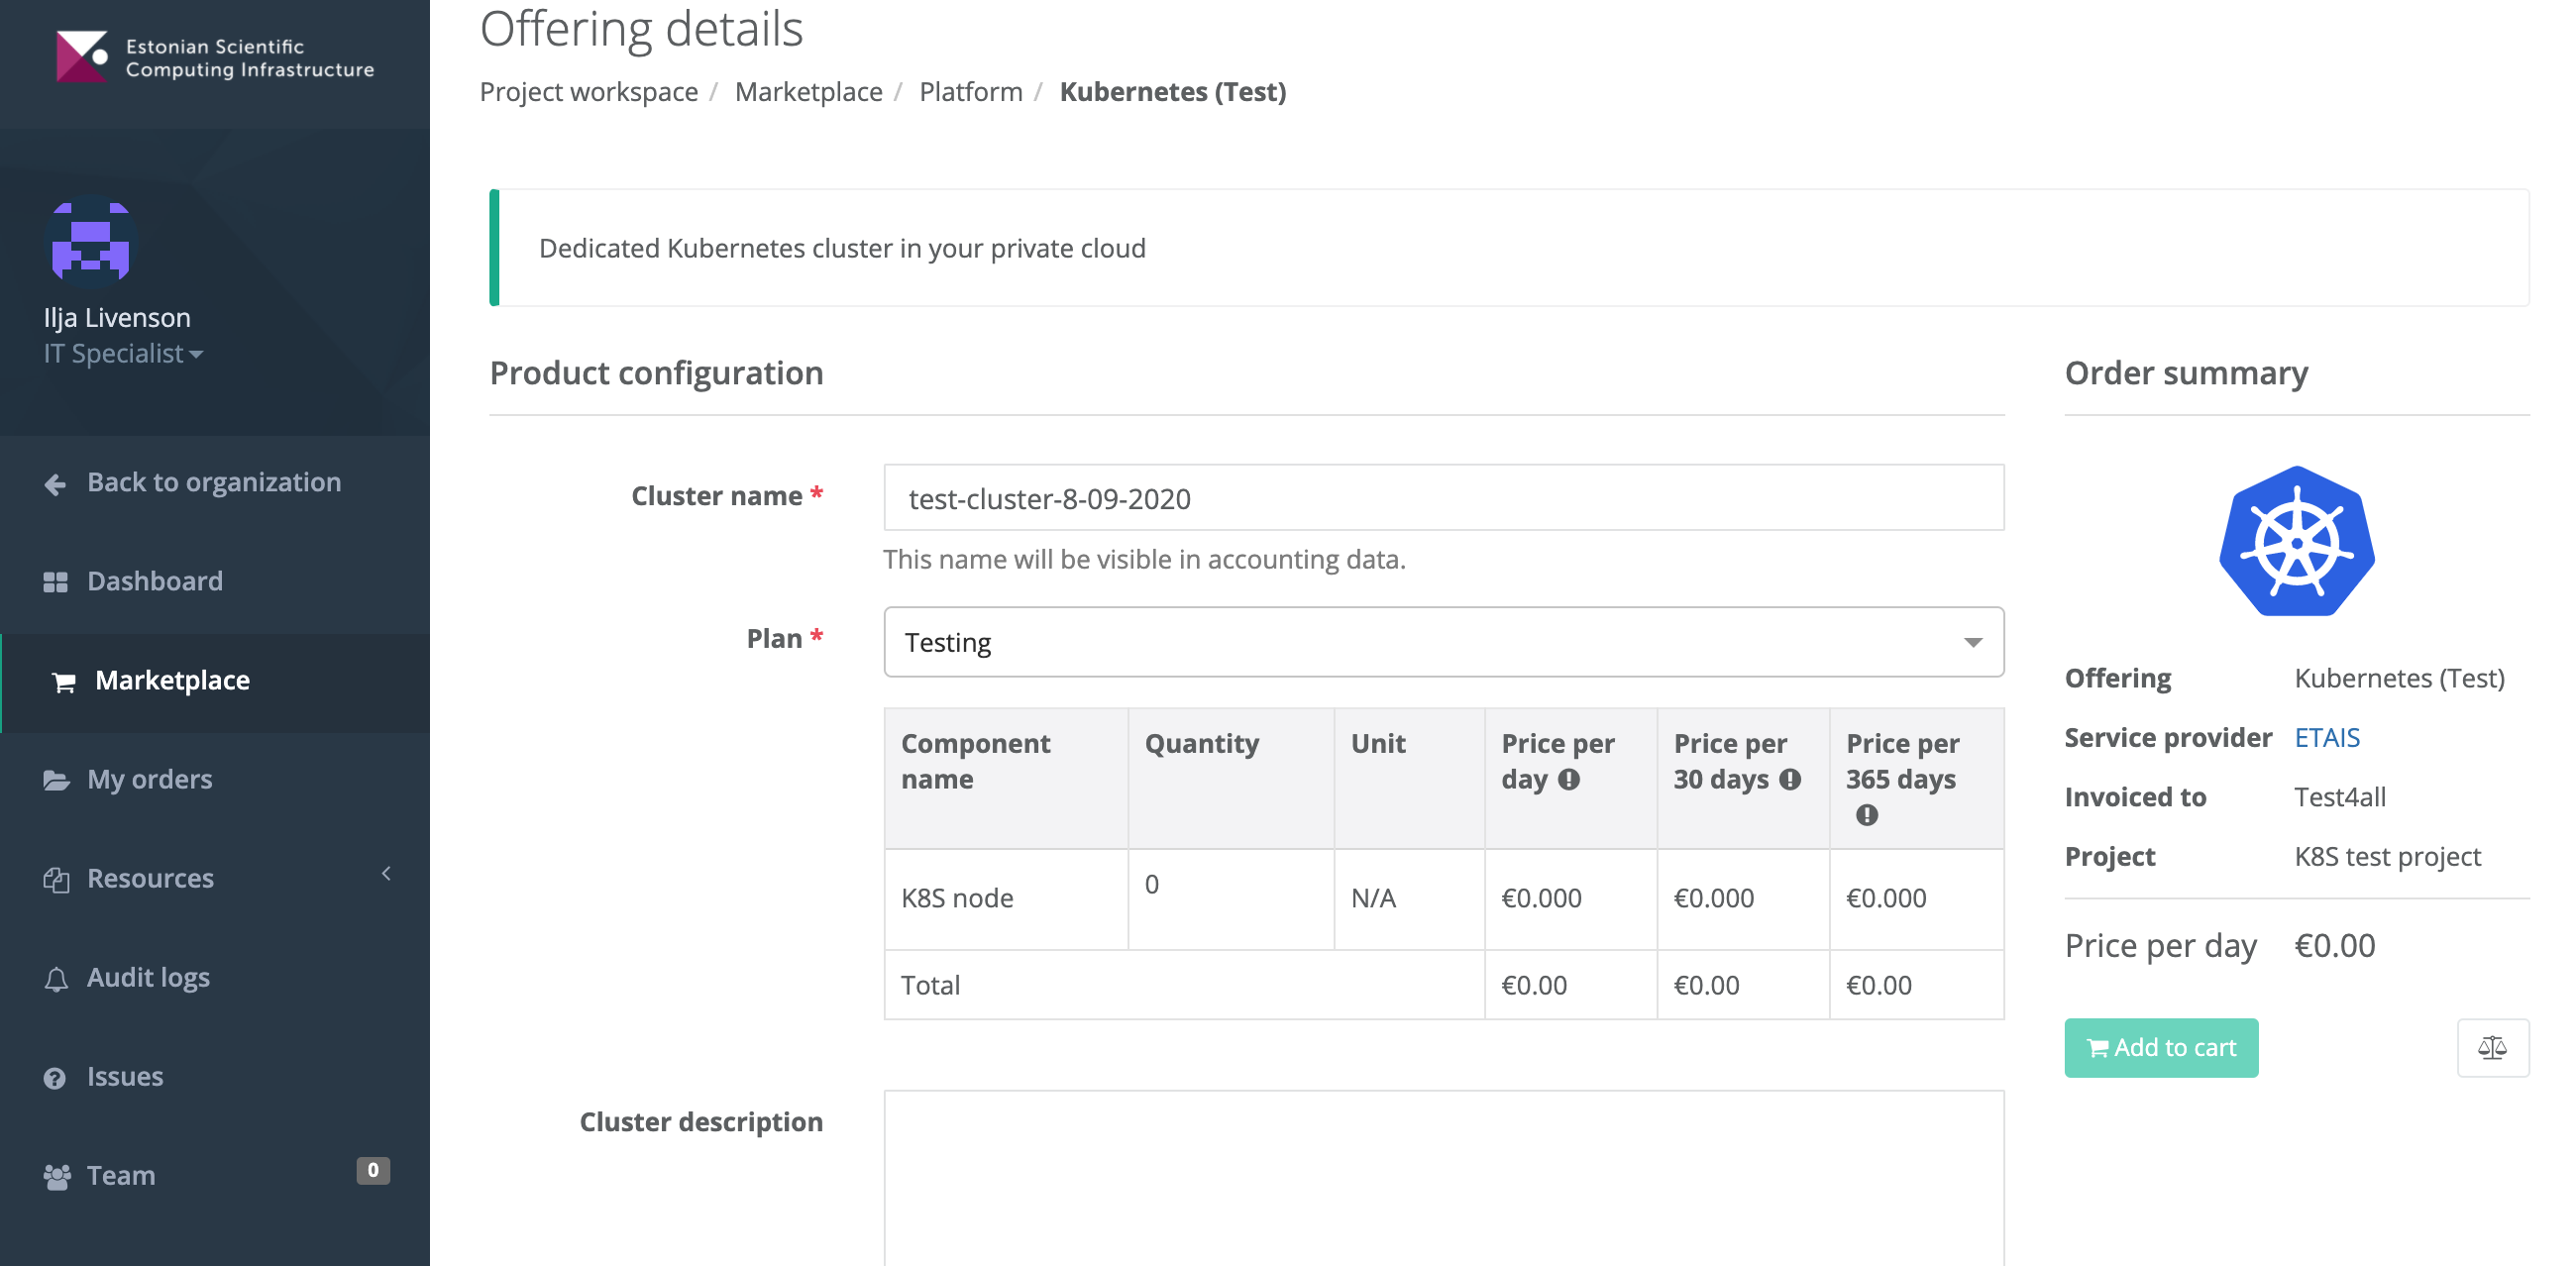The width and height of the screenshot is (2576, 1266).
Task: Click the Marketplace cart icon
Action: pyautogui.click(x=64, y=682)
